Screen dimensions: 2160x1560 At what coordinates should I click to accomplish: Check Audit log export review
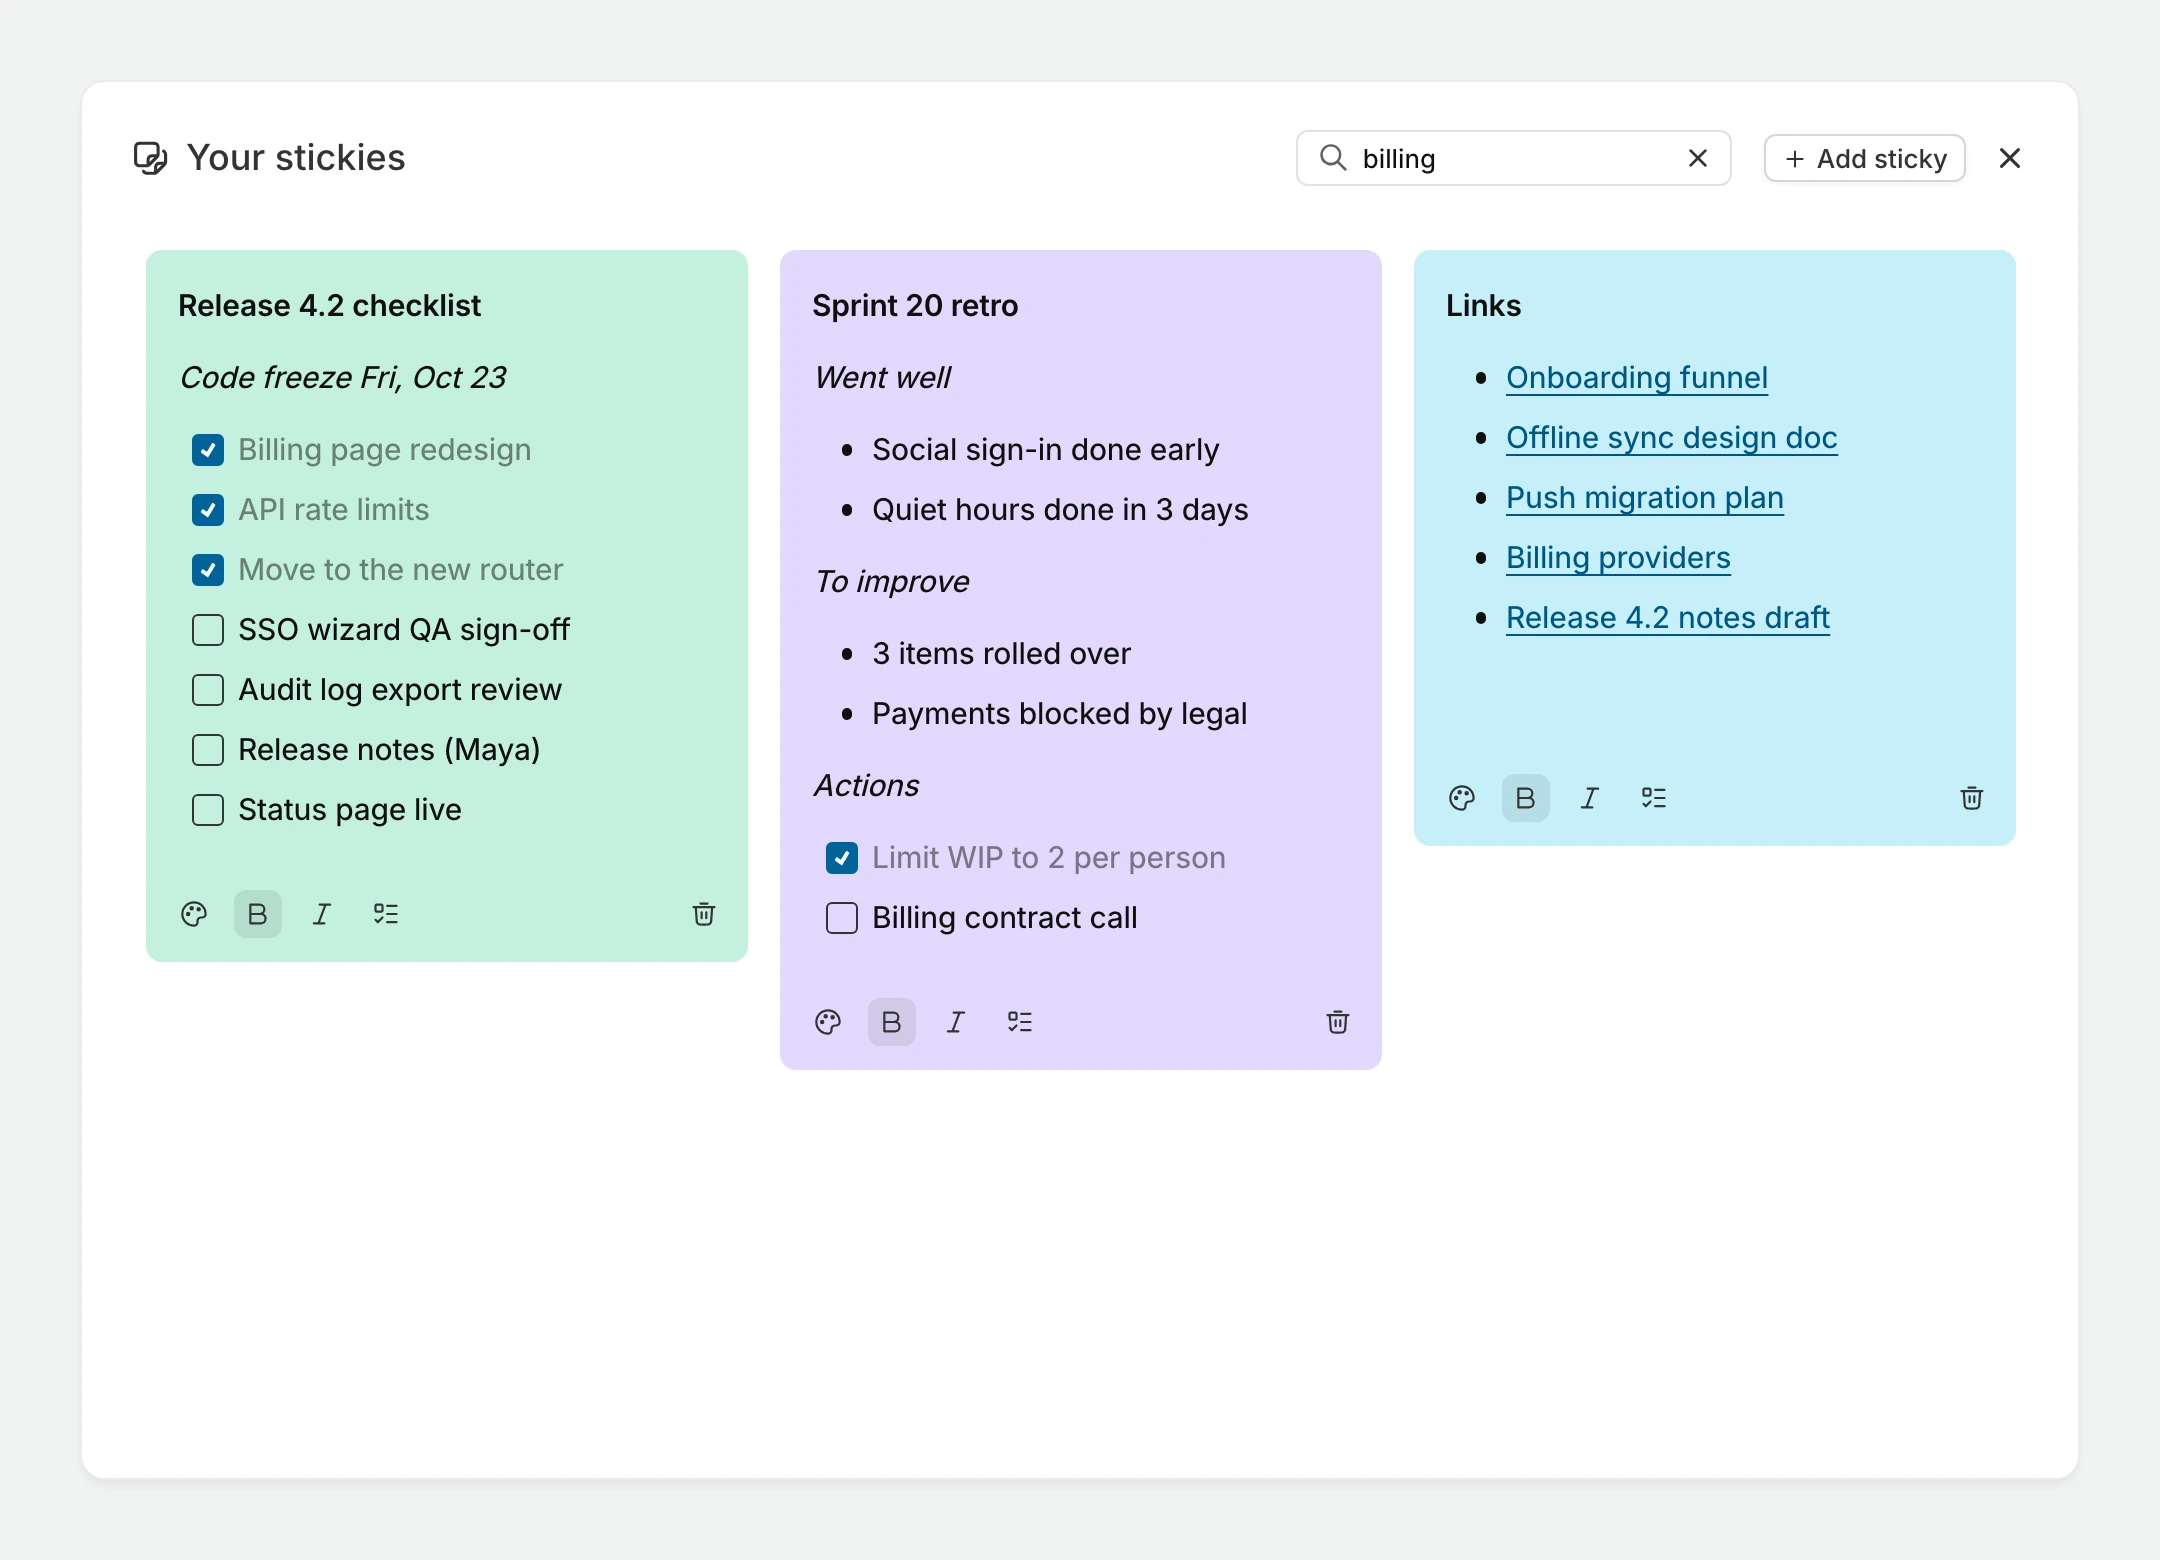coord(208,690)
